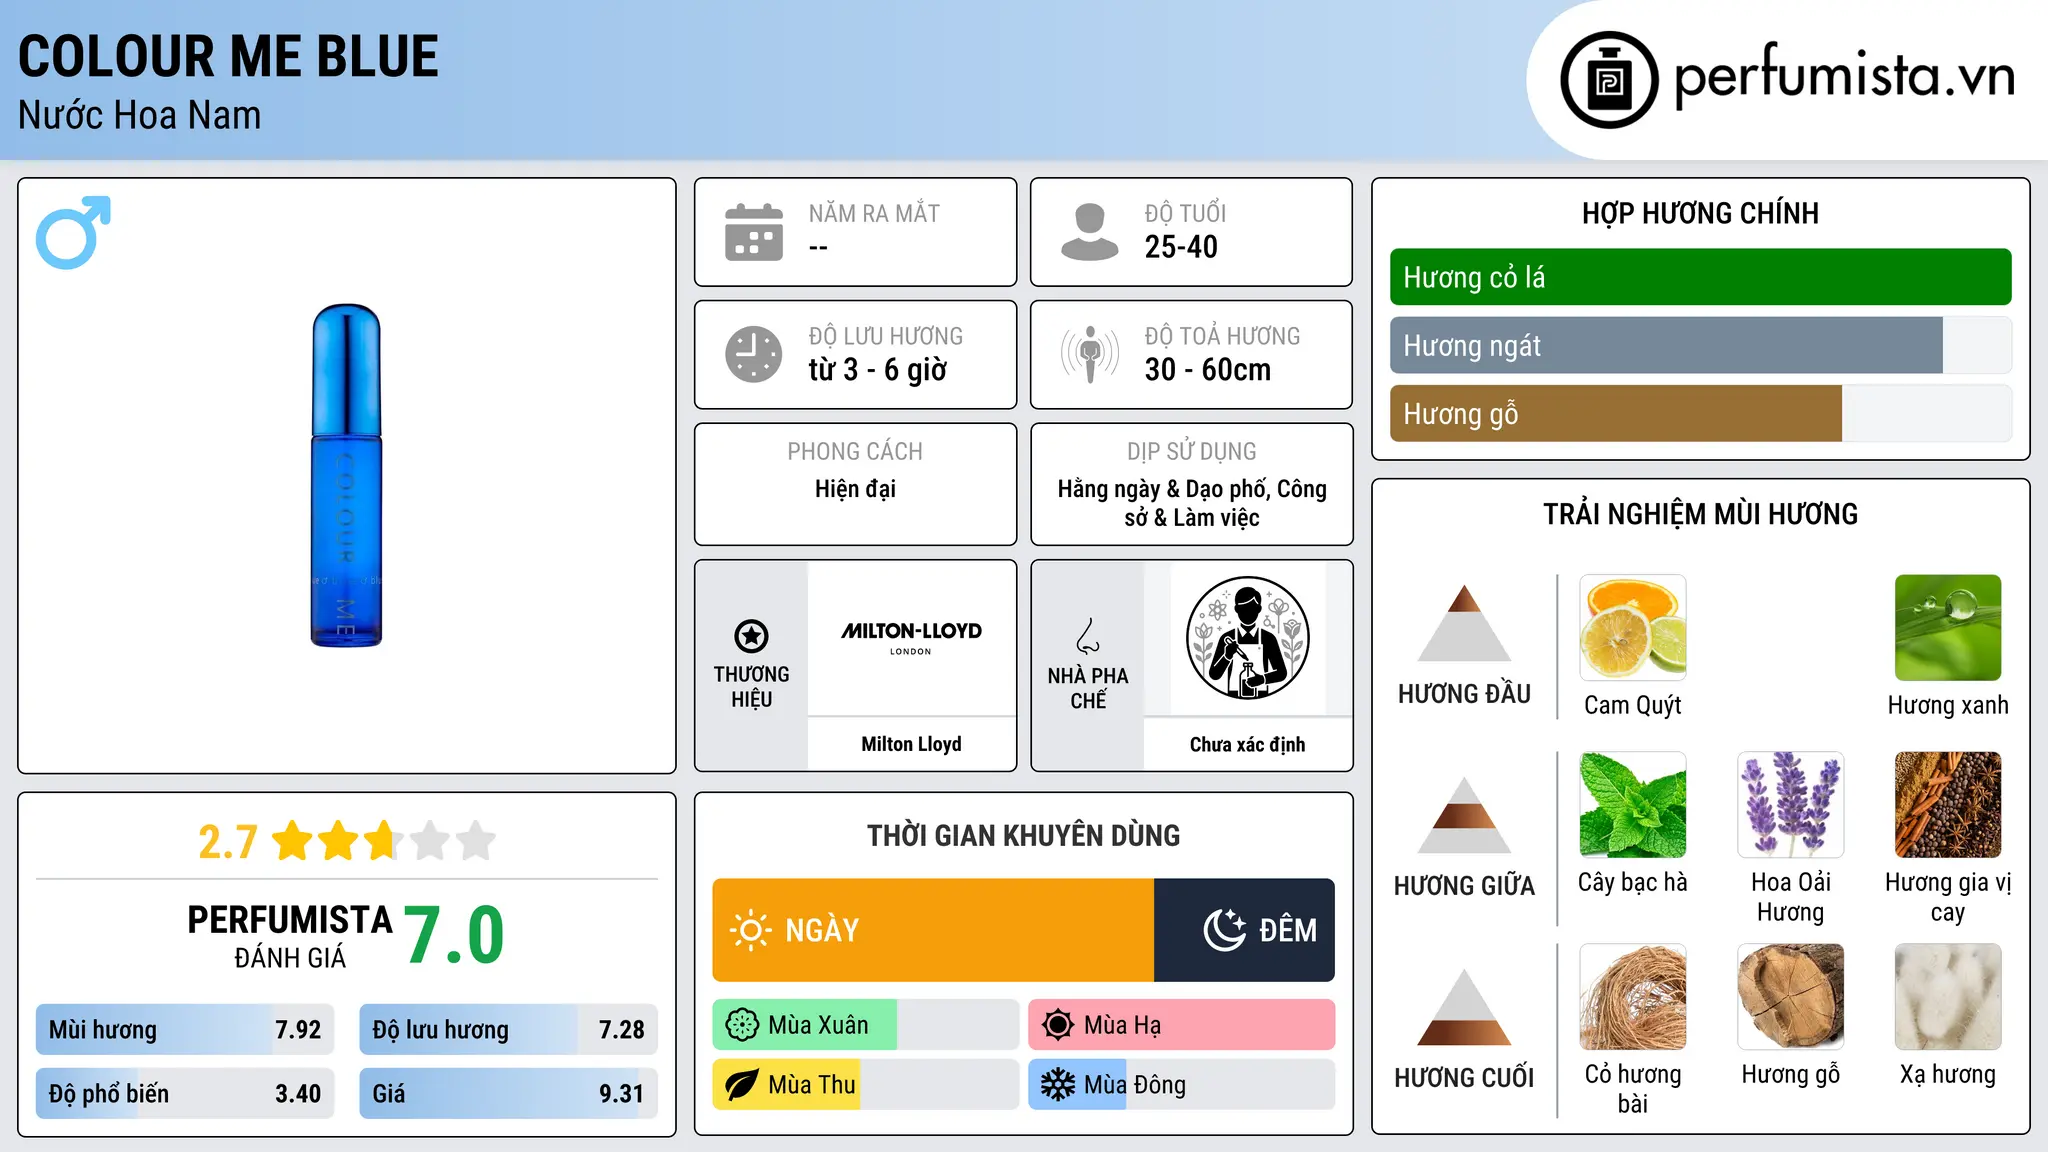Click the PERFUMISTA ĐÁNH GIÁ label
This screenshot has width=2048, height=1152.
290,936
